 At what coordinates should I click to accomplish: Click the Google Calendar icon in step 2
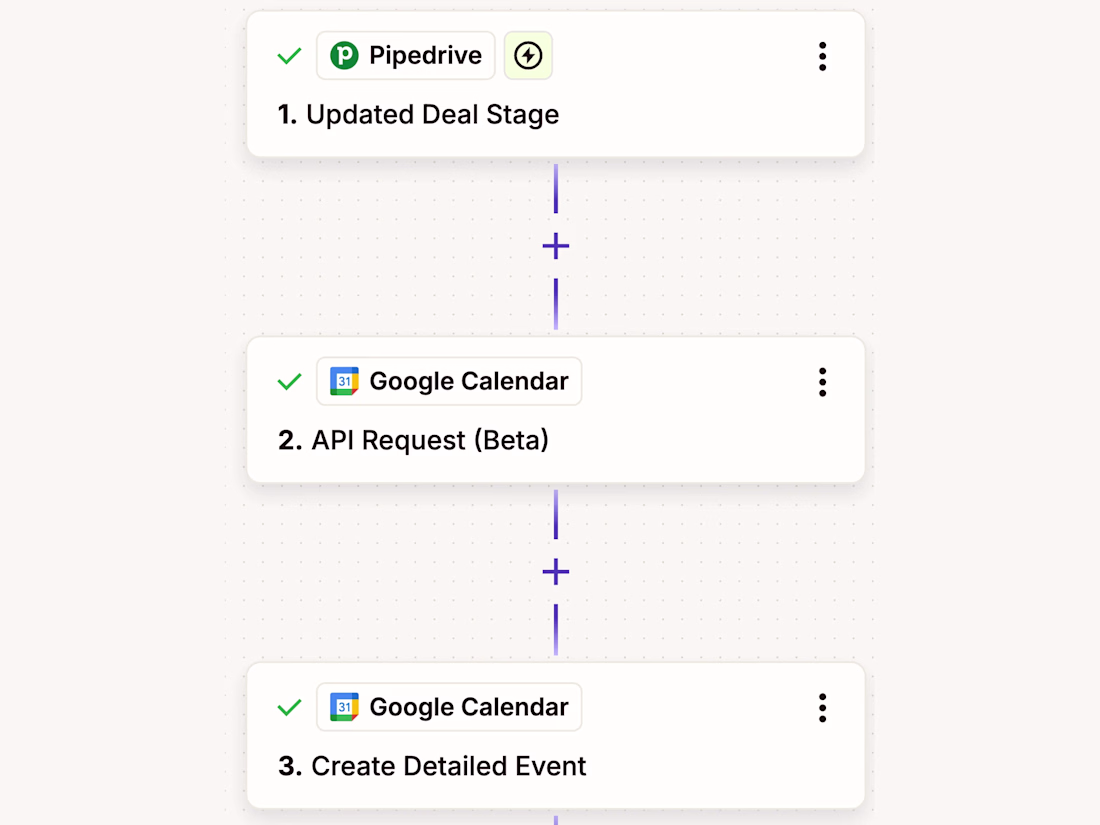344,381
